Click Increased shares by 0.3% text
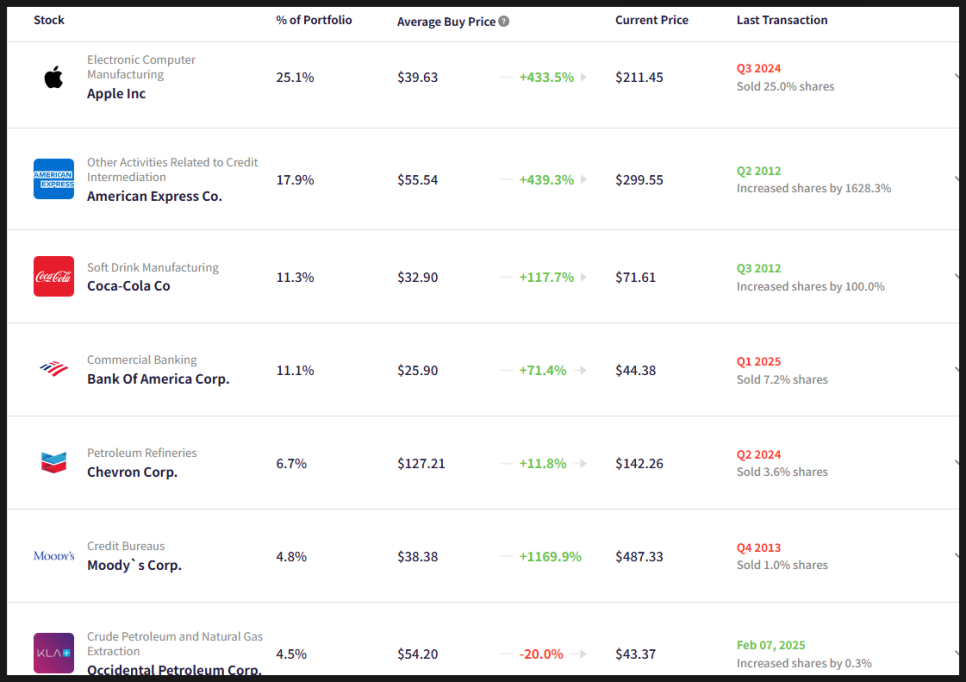This screenshot has height=682, width=966. (804, 663)
